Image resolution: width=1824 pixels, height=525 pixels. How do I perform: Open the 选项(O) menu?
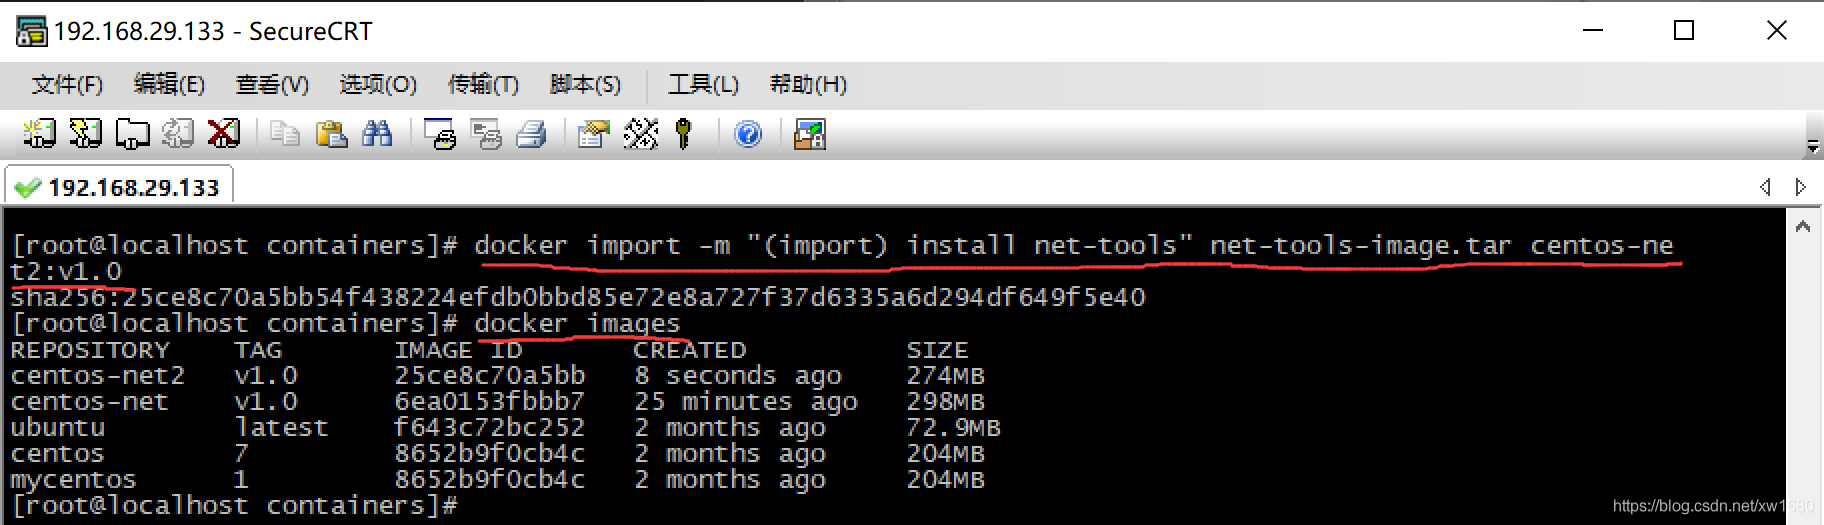point(378,84)
